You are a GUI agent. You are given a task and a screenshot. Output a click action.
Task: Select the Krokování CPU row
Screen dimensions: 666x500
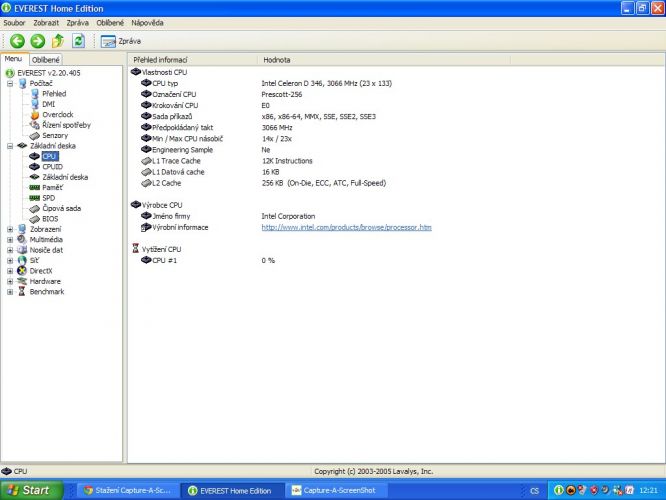(206, 106)
